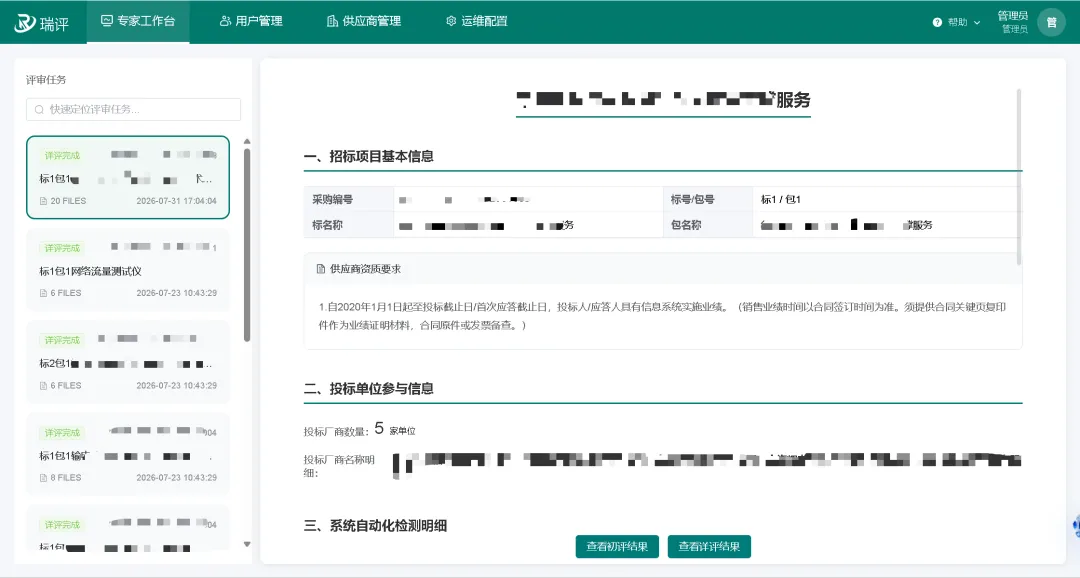The image size is (1080, 578).
Task: Open the 用户管理 menu
Action: pos(251,21)
